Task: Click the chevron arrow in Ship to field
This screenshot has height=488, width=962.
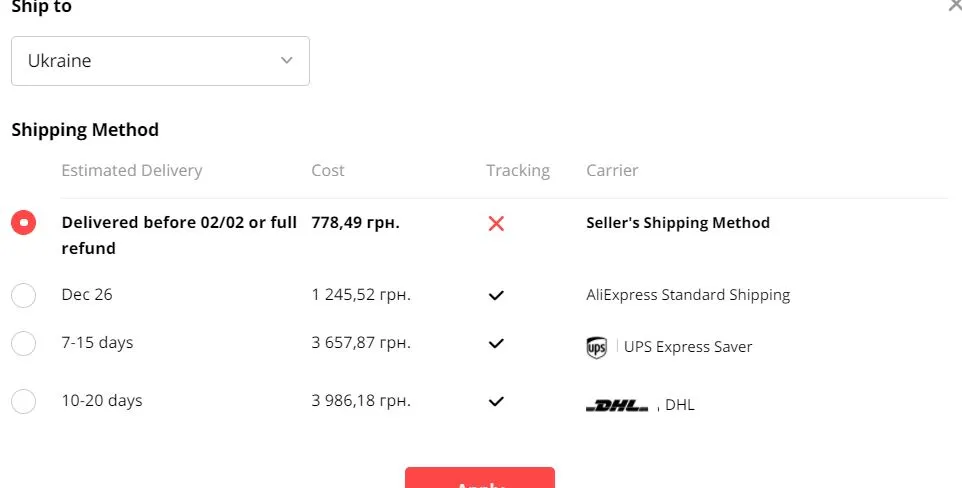Action: 287,61
